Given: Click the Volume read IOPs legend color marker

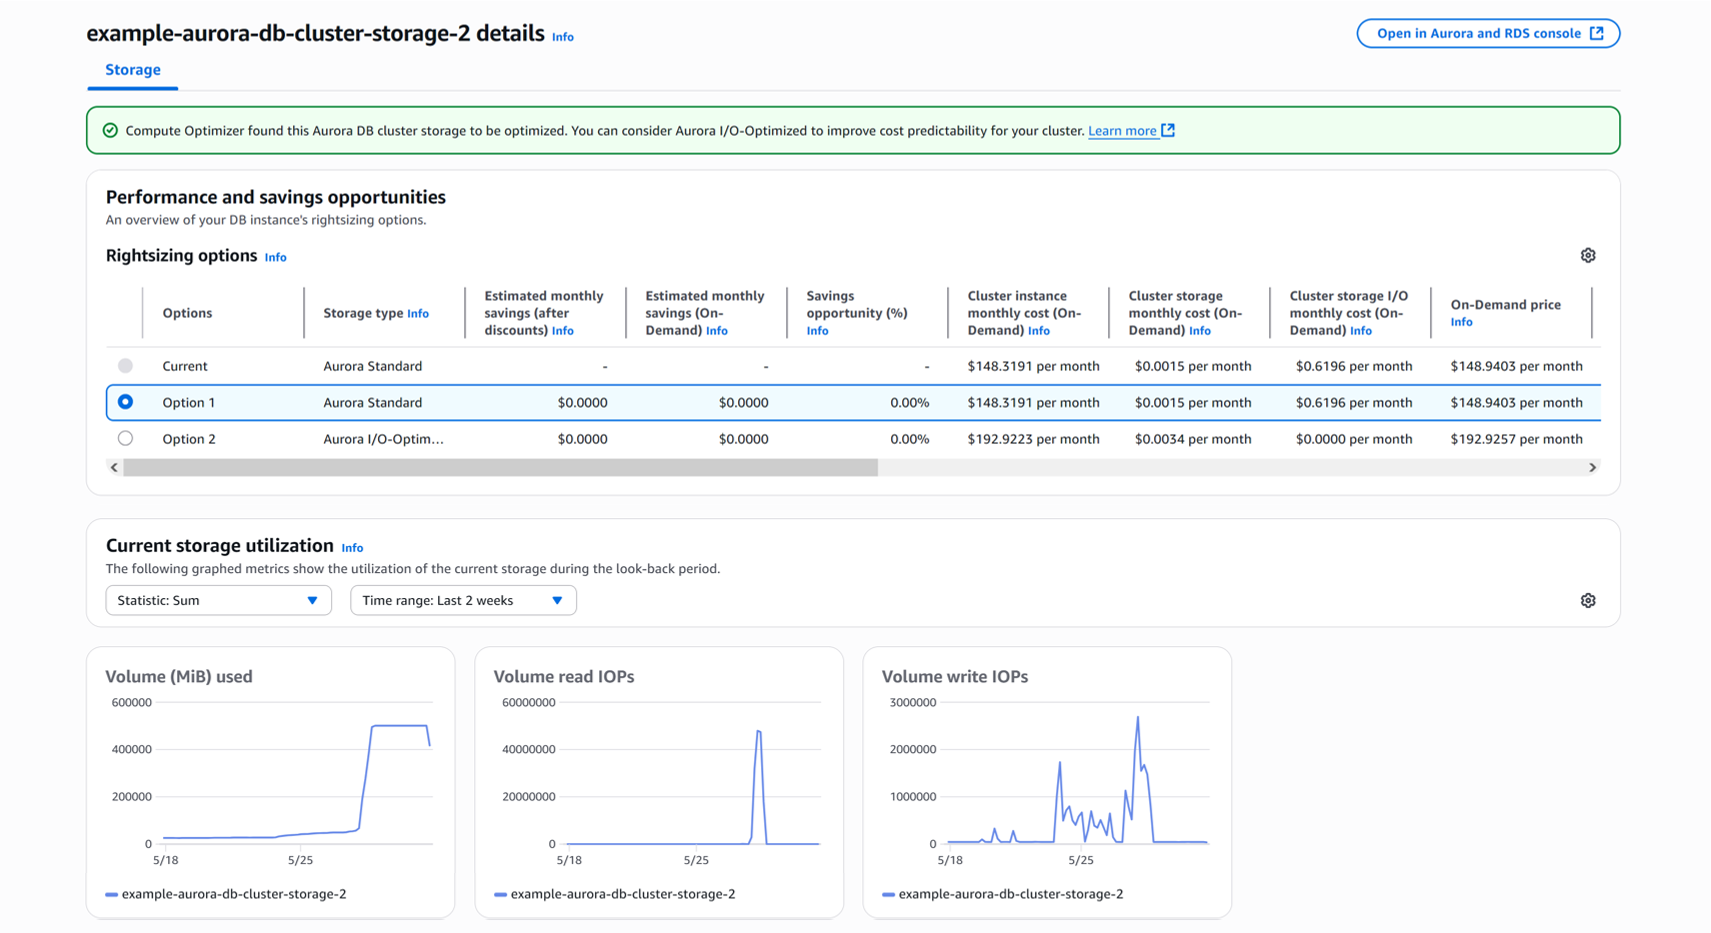Looking at the screenshot, I should pos(500,895).
